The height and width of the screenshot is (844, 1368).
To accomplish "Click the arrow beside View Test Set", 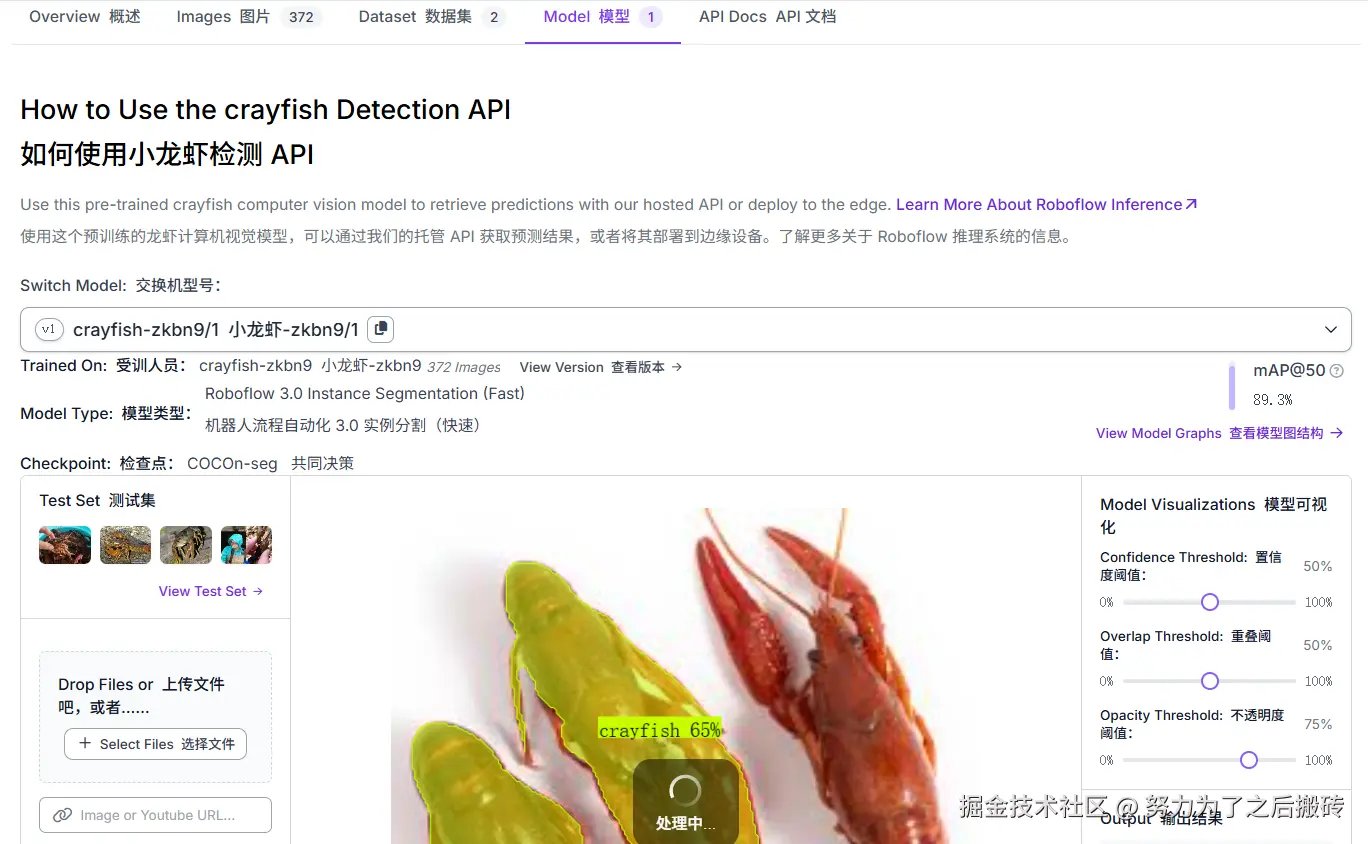I will click(x=258, y=591).
